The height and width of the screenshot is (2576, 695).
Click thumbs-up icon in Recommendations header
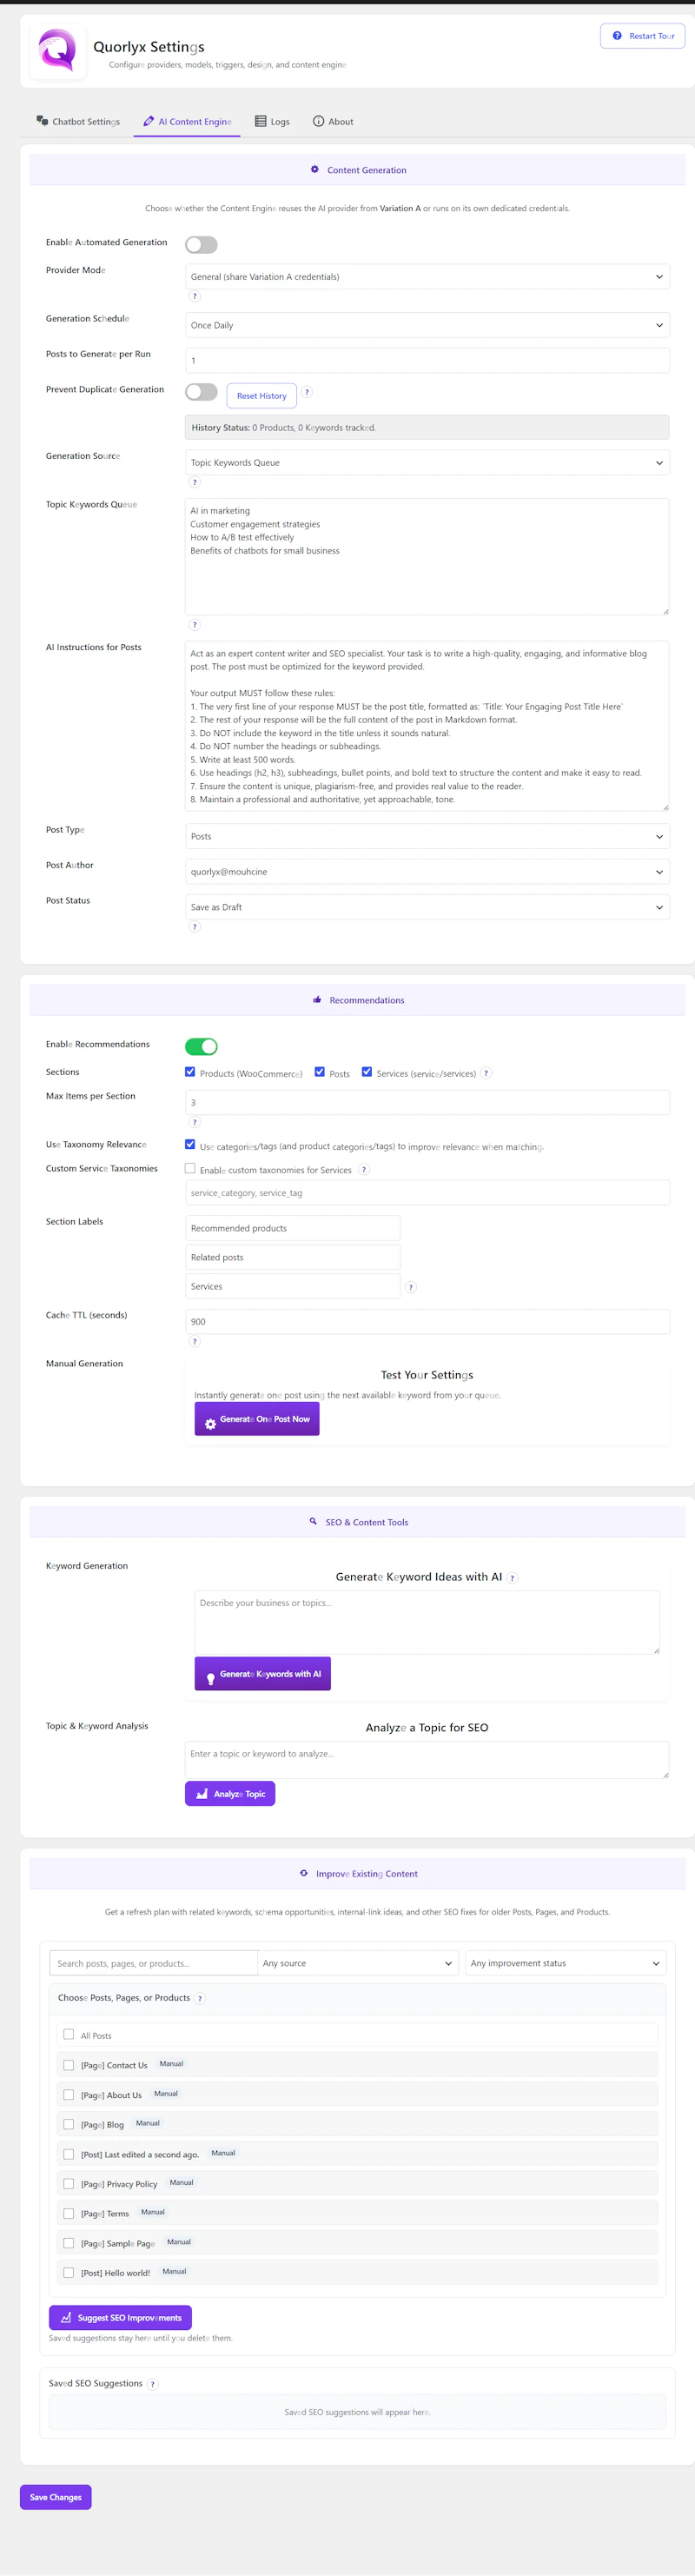317,999
